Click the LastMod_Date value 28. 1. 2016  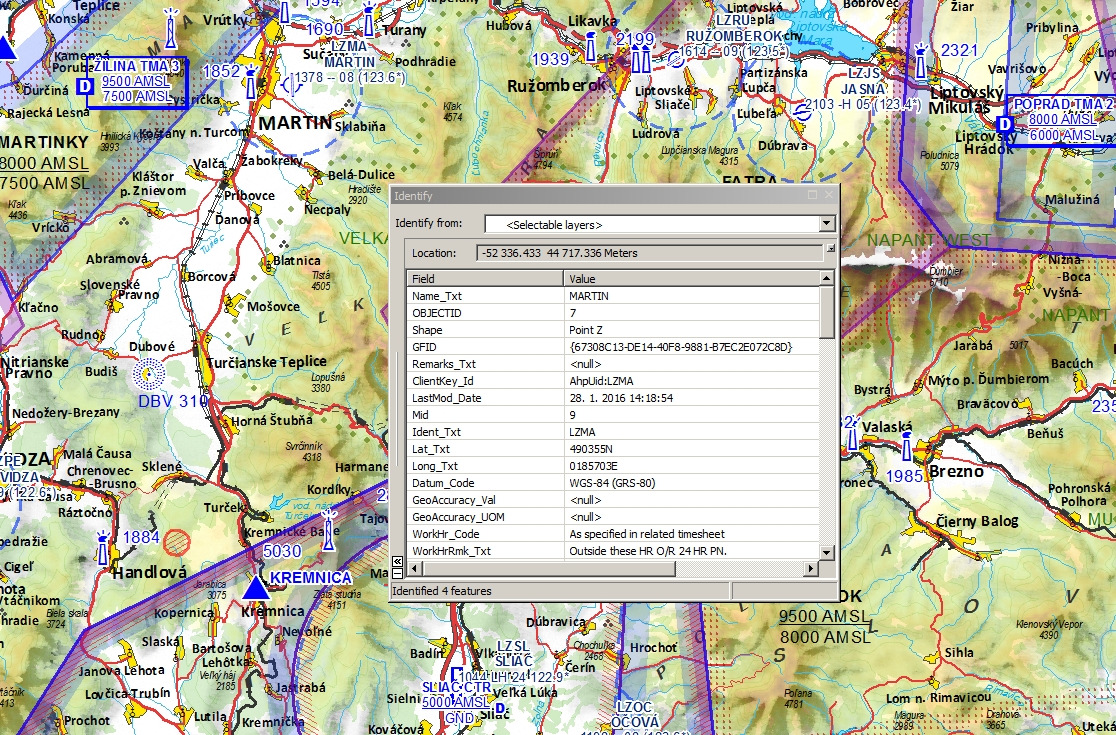pyautogui.click(x=621, y=398)
